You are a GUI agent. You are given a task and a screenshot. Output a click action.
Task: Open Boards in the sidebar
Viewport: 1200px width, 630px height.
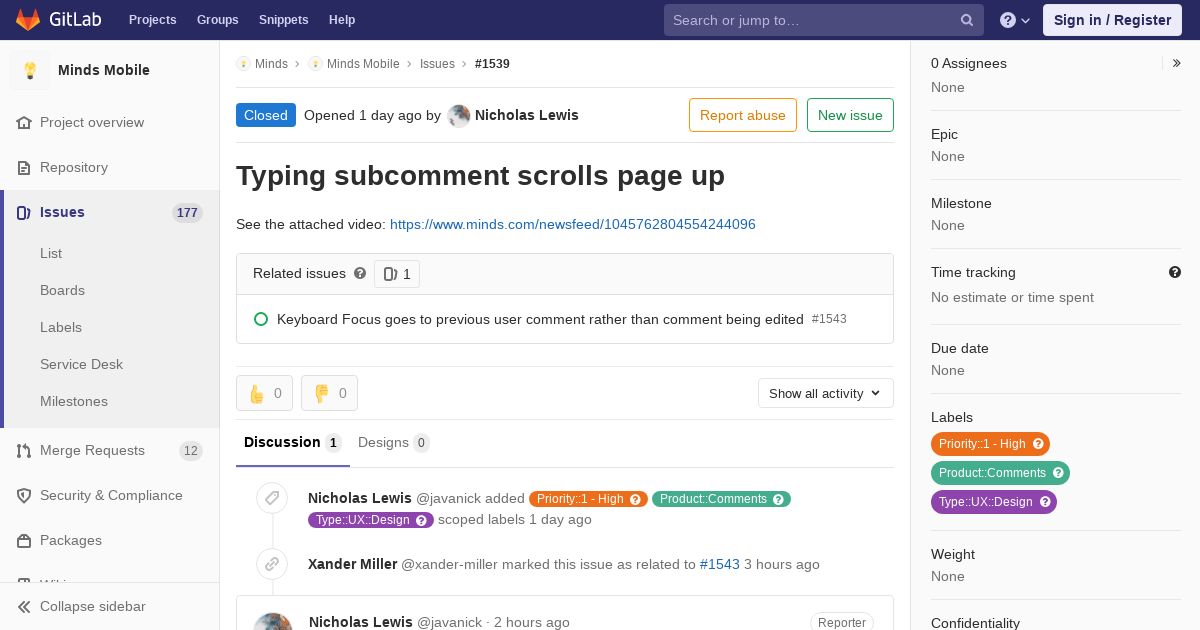62,291
